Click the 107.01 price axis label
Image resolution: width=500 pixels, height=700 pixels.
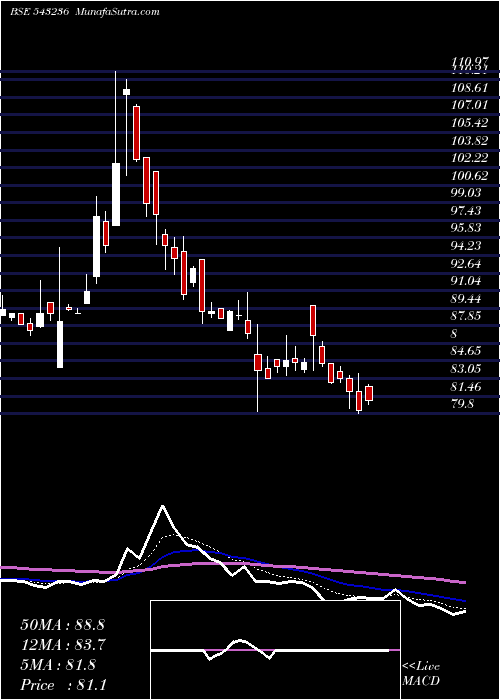pyautogui.click(x=469, y=105)
